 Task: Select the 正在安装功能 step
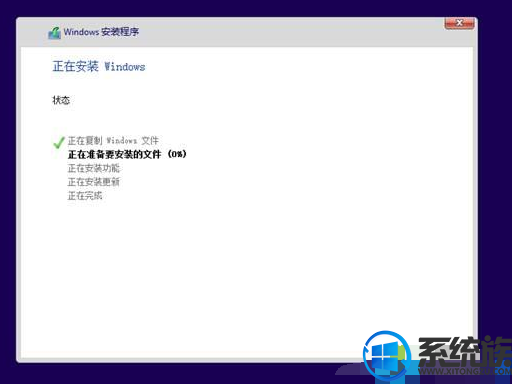click(93, 168)
